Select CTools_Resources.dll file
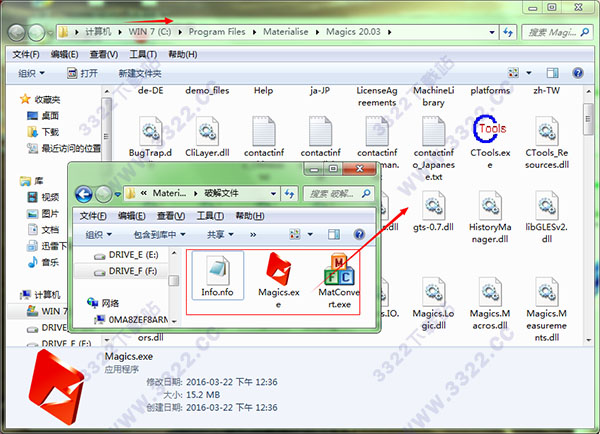 547,142
